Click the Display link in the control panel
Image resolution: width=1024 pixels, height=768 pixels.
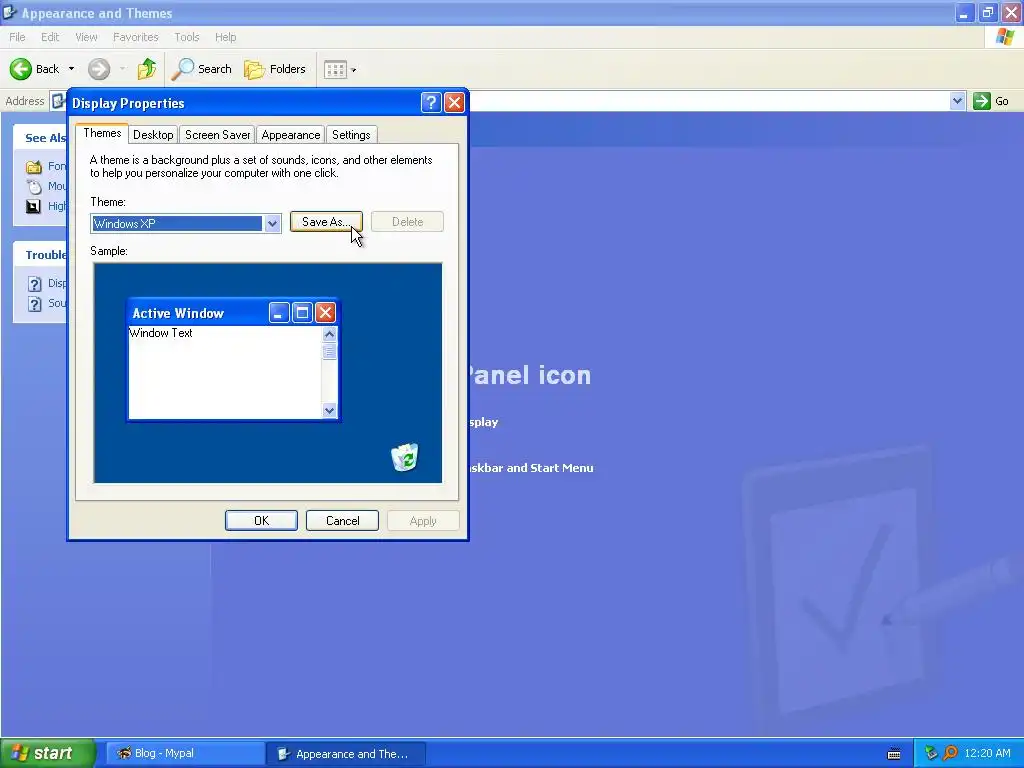point(483,422)
